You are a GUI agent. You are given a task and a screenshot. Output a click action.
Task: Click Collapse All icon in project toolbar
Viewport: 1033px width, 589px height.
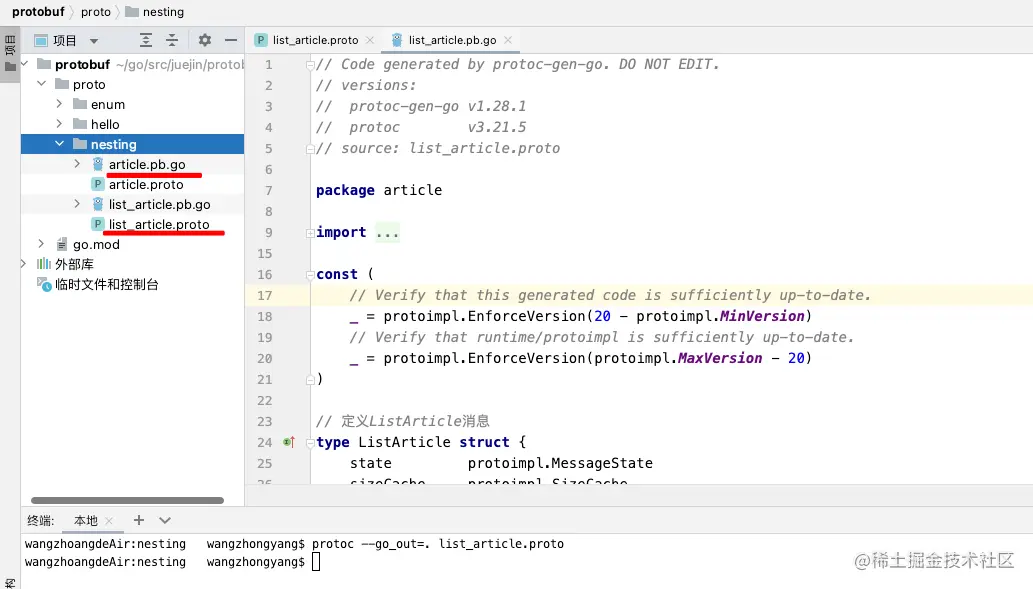[x=172, y=40]
